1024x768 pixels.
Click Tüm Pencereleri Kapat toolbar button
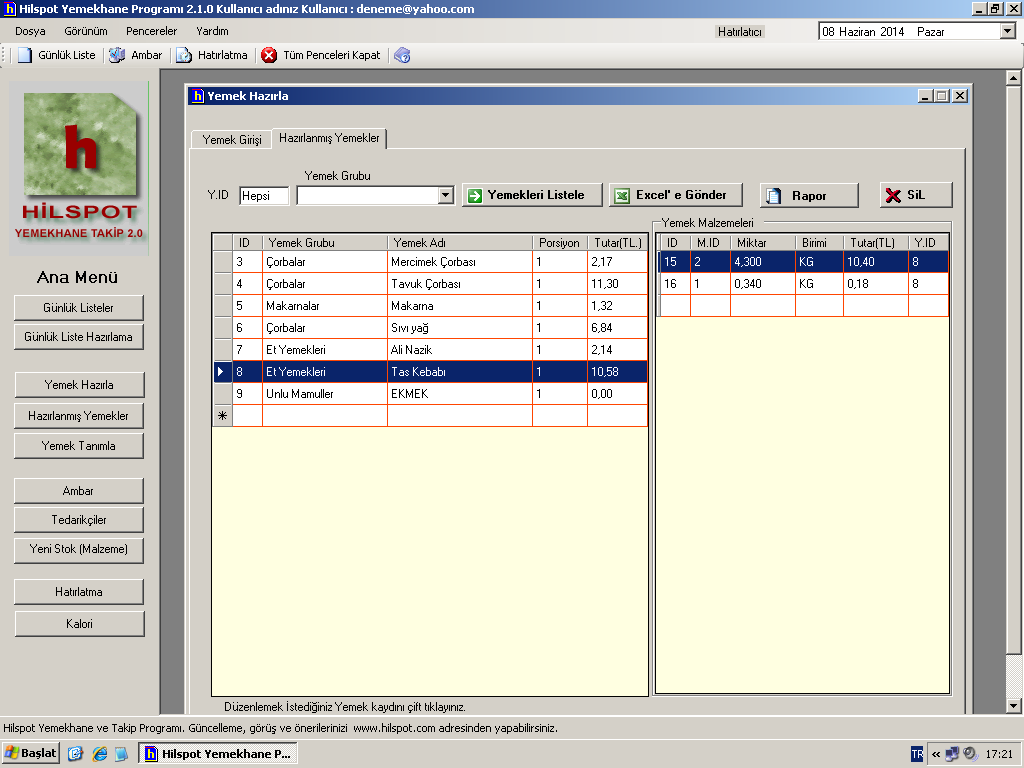pos(321,56)
